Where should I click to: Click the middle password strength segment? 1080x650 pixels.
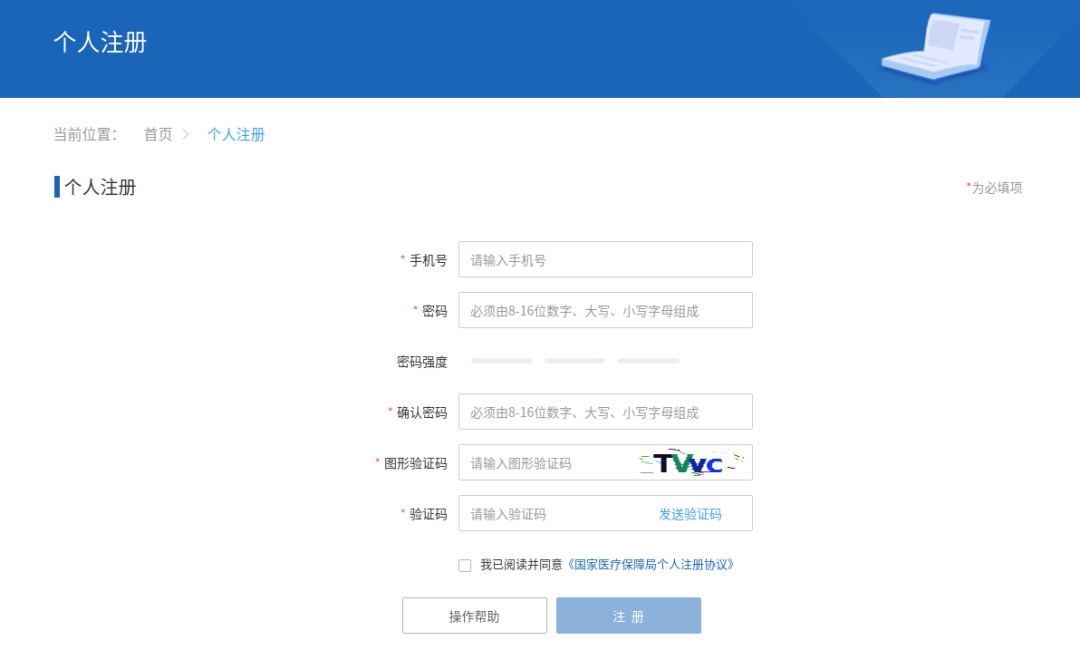pos(574,360)
